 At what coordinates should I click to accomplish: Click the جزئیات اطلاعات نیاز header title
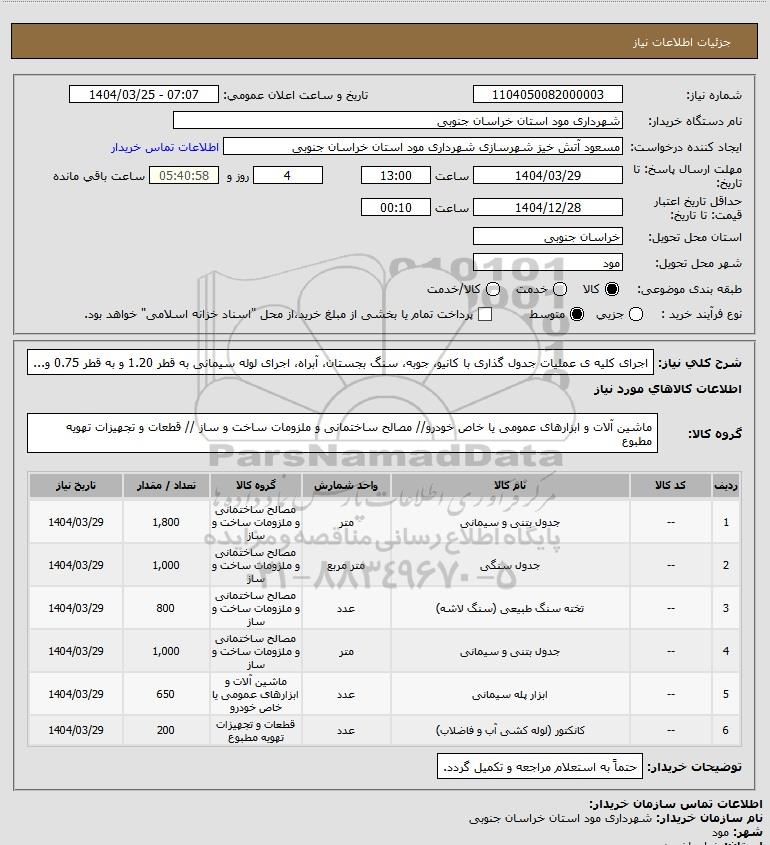pos(682,42)
